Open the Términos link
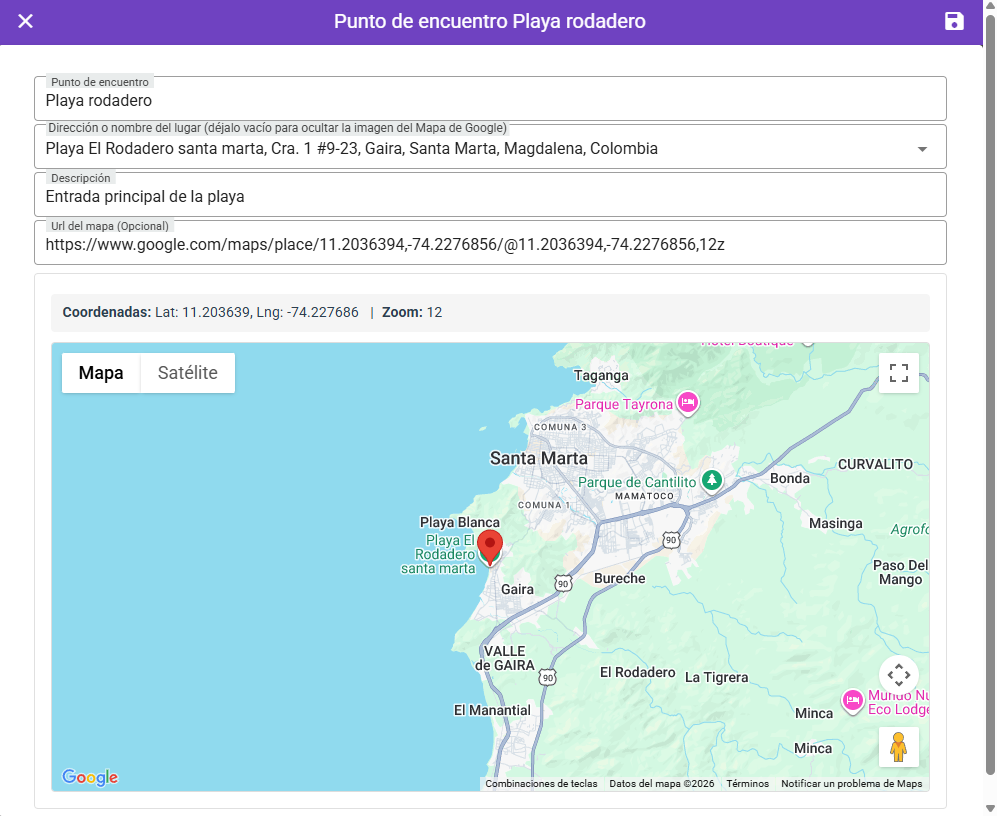Image resolution: width=997 pixels, height=816 pixels. tap(748, 784)
